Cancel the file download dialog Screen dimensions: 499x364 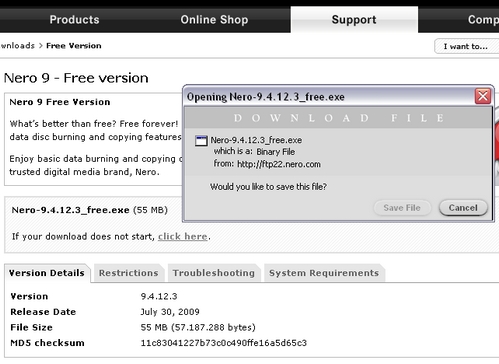coord(463,208)
